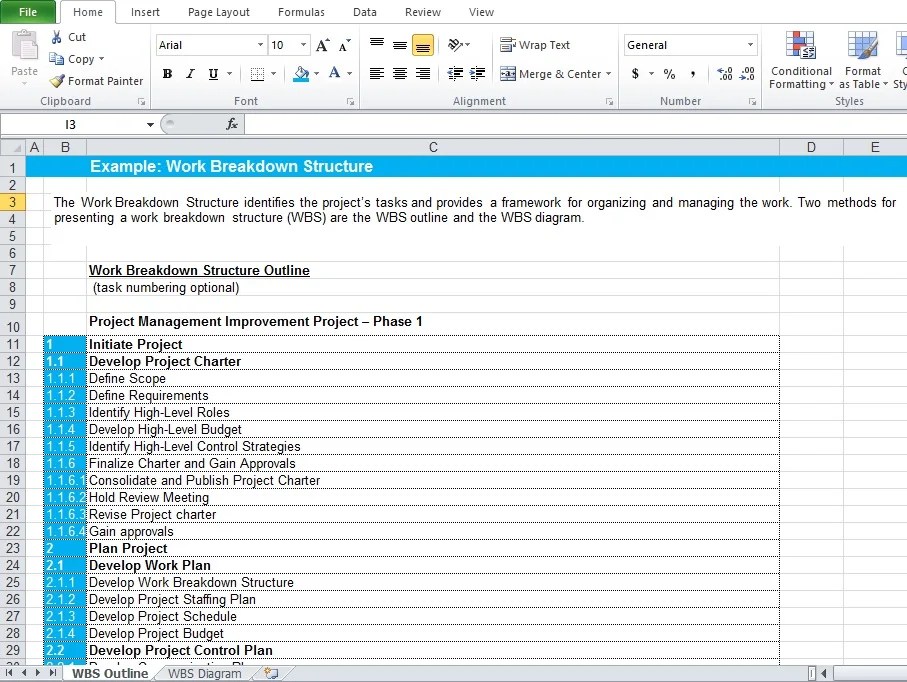Click the Cut scissors icon
Viewport: 907px width, 682px height.
pos(57,37)
